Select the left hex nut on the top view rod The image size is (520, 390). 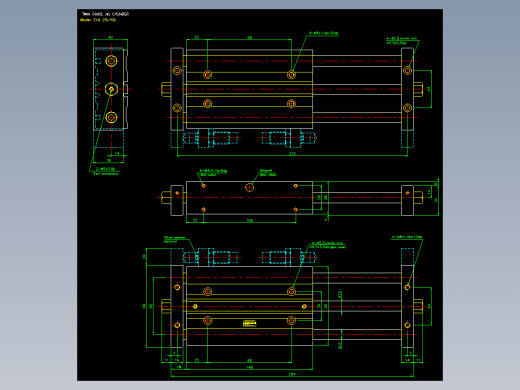coord(166,89)
